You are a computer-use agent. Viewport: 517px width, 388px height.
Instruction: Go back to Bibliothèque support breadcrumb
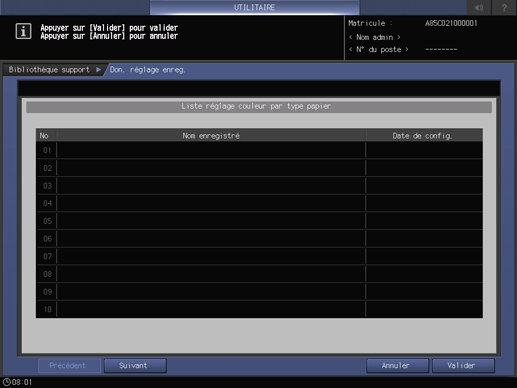point(49,70)
